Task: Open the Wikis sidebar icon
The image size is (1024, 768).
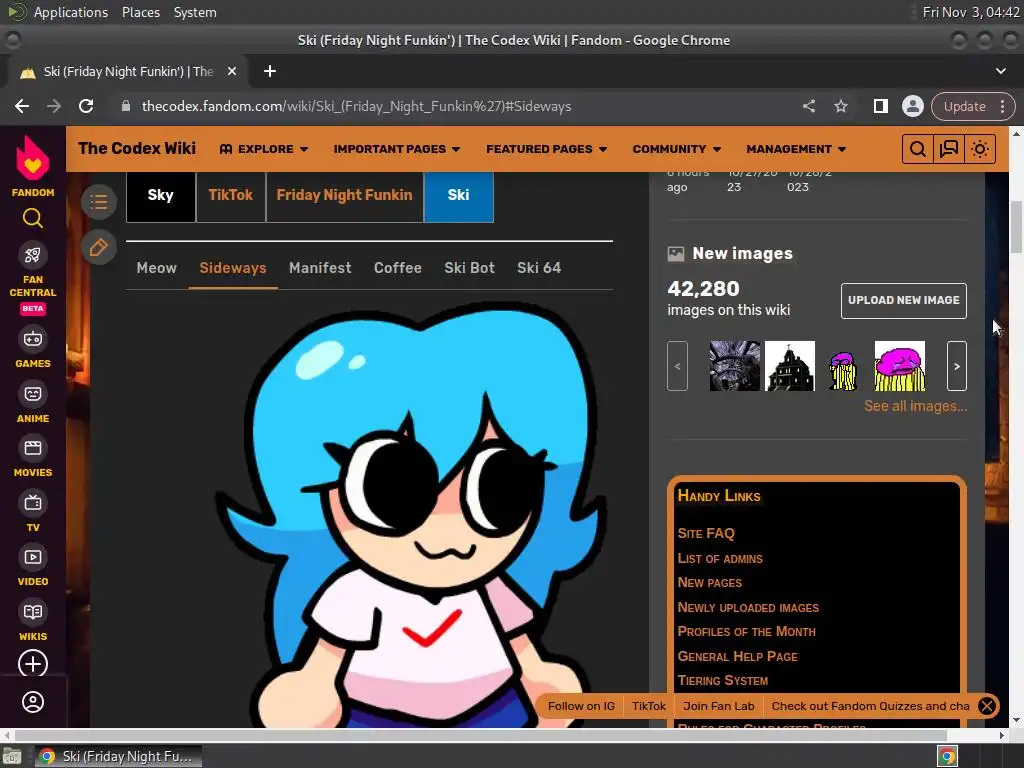Action: tap(33, 612)
